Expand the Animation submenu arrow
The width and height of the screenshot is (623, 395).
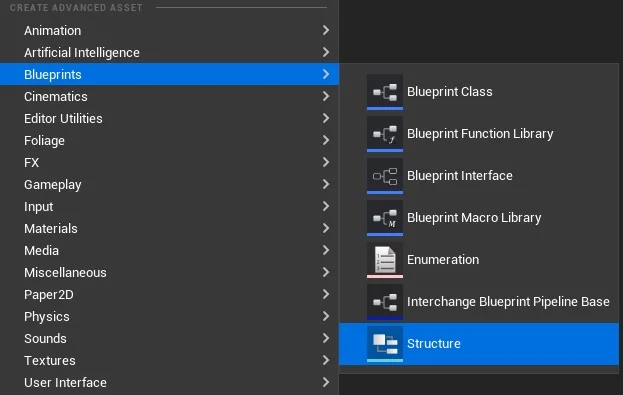click(326, 30)
